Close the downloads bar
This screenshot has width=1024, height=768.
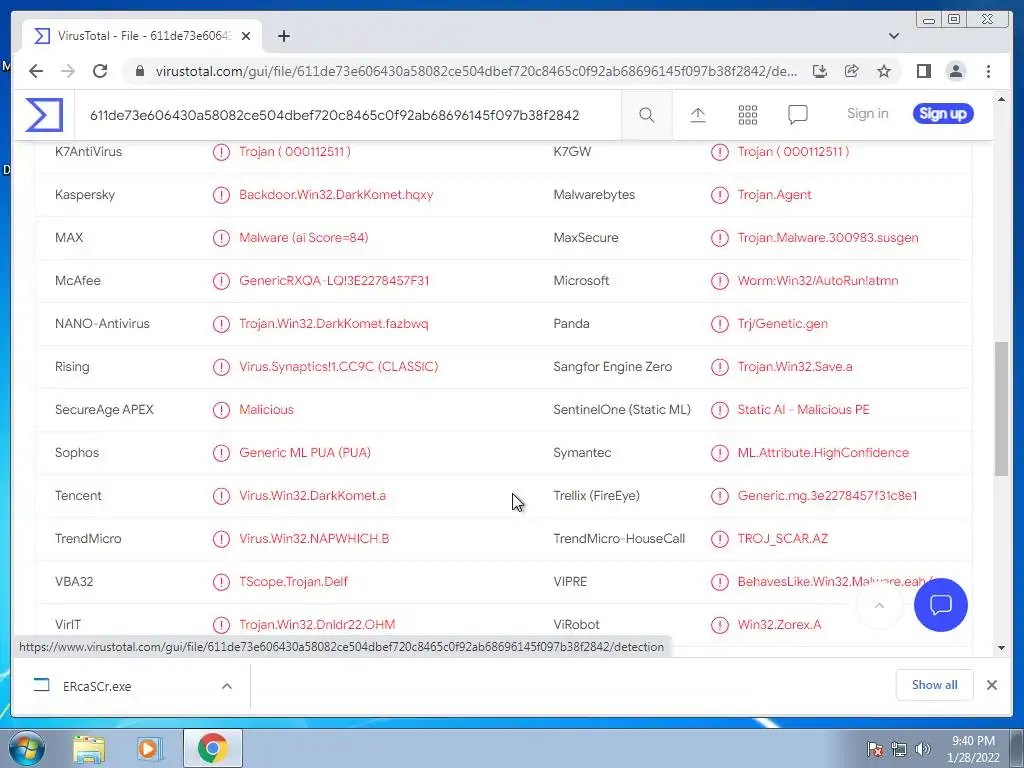[991, 685]
